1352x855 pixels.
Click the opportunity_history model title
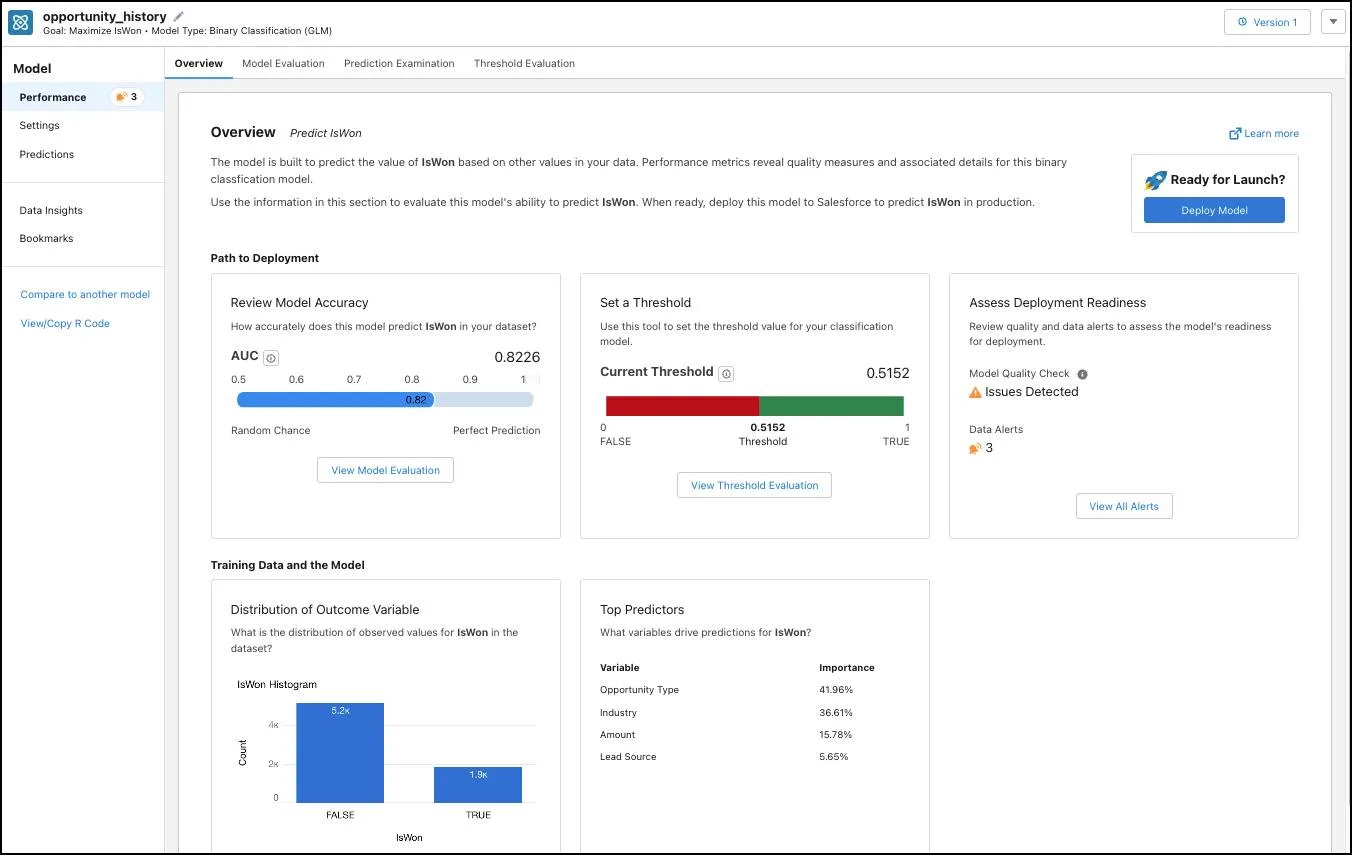(104, 16)
